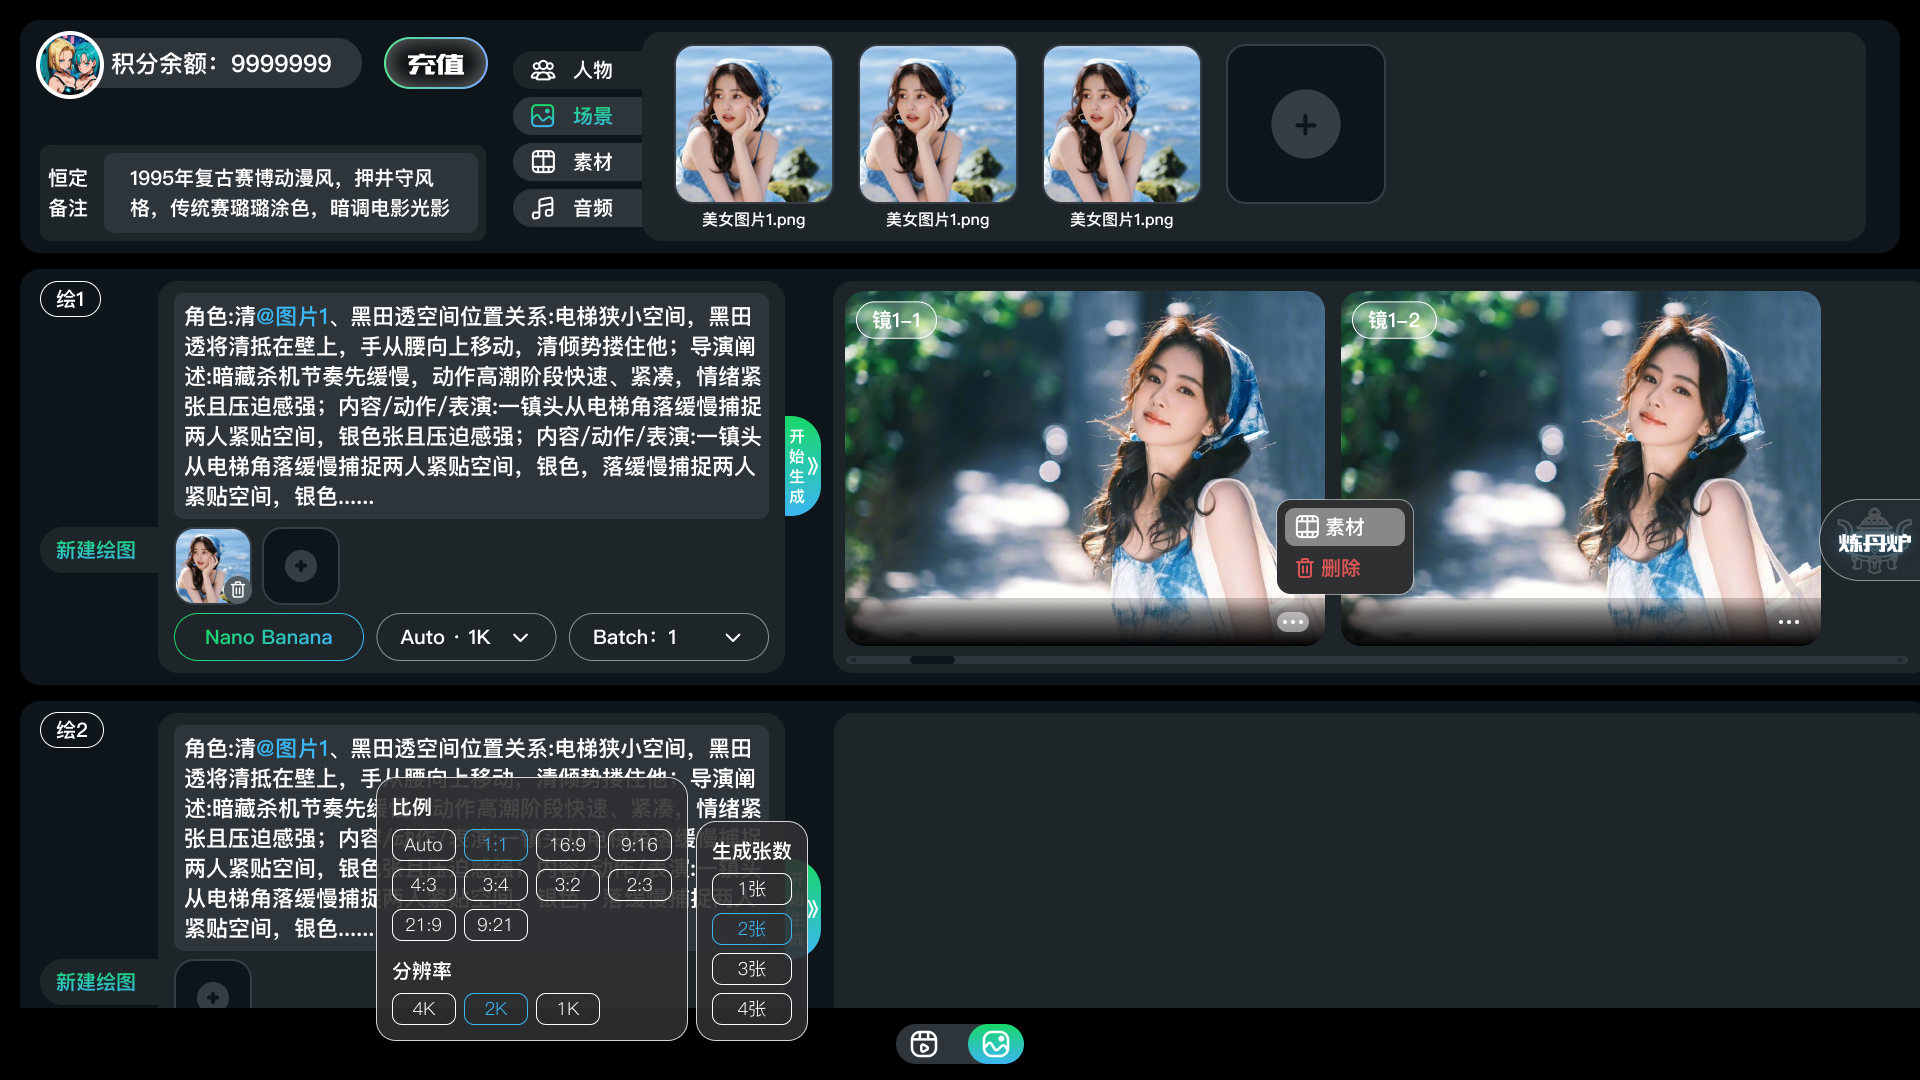The width and height of the screenshot is (1920, 1080).
Task: Click the first 美女图片1.png thumbnail
Action: (754, 124)
